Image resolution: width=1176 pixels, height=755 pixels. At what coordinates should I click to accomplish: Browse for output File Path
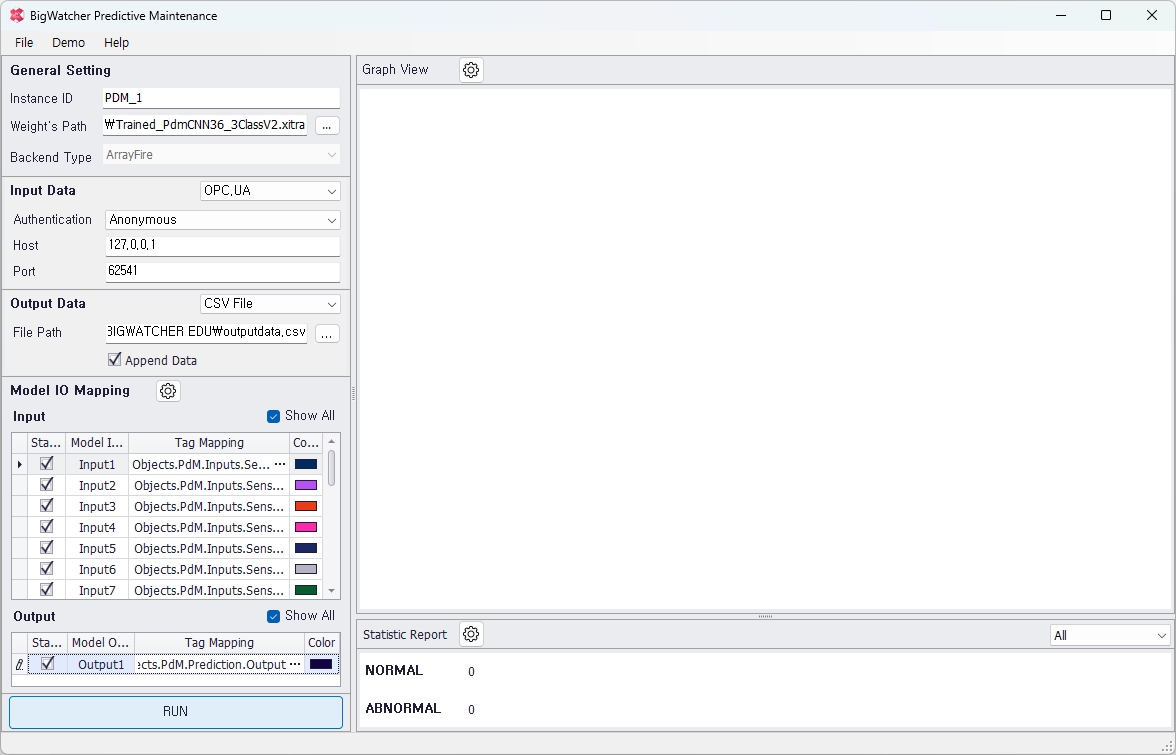point(327,333)
